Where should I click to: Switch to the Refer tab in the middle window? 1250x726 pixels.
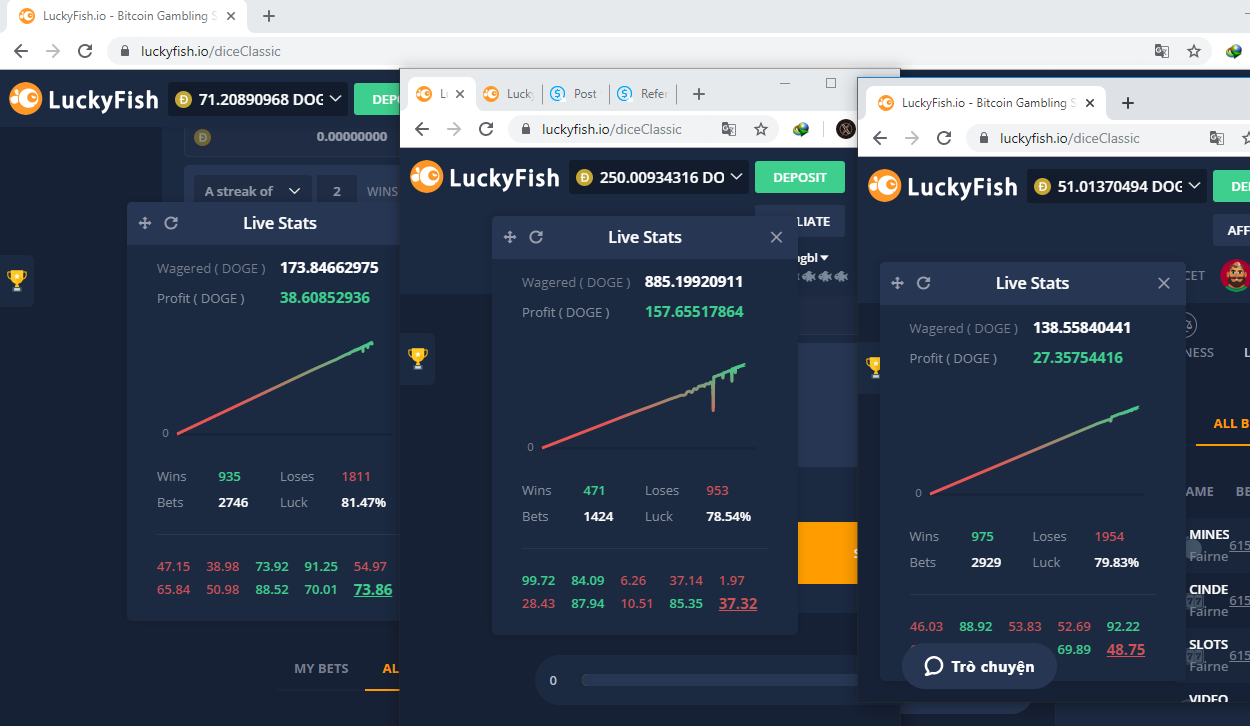(642, 94)
